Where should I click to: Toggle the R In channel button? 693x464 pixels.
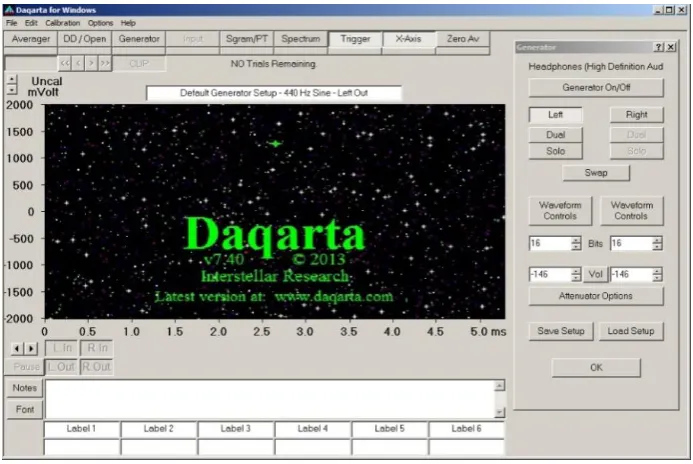pos(97,348)
